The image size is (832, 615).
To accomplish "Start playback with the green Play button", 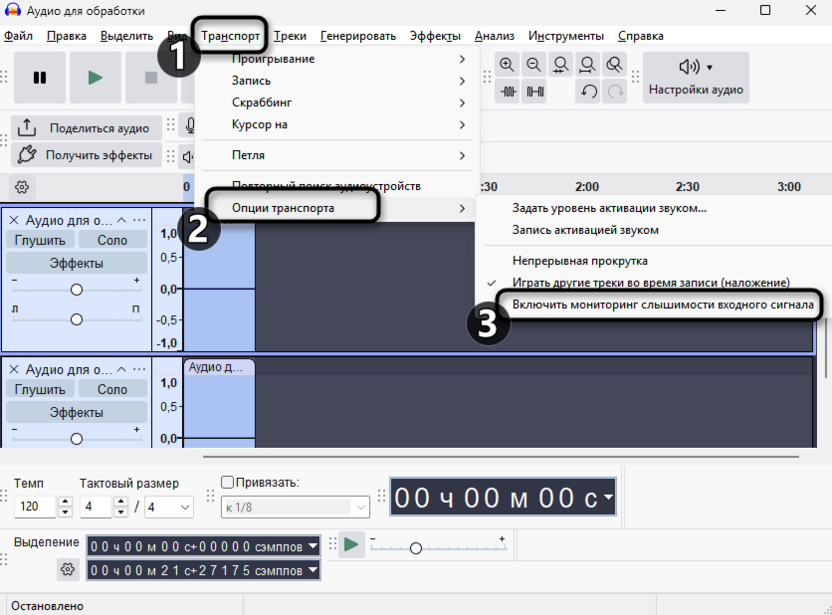I will coord(96,77).
